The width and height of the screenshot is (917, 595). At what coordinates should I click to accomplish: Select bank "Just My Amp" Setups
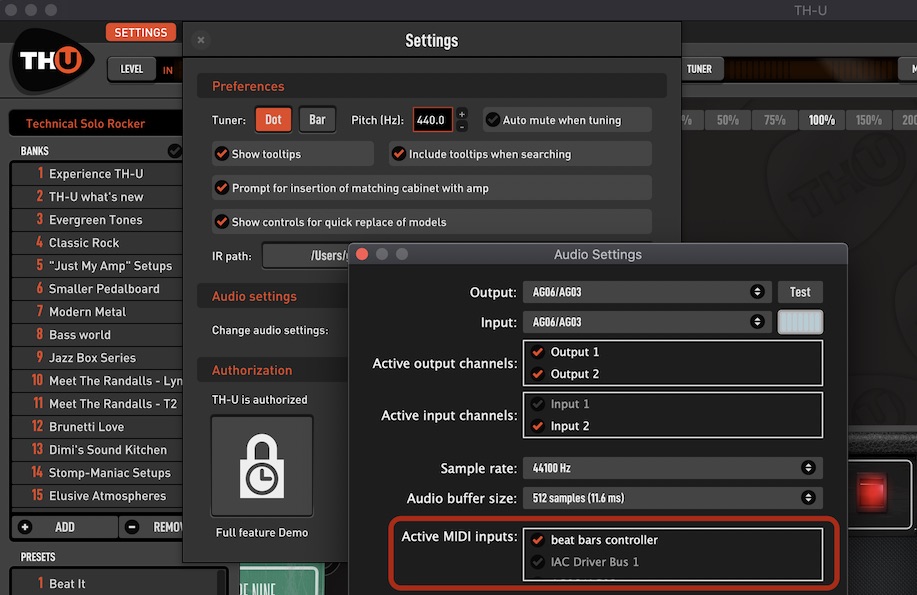pos(97,266)
